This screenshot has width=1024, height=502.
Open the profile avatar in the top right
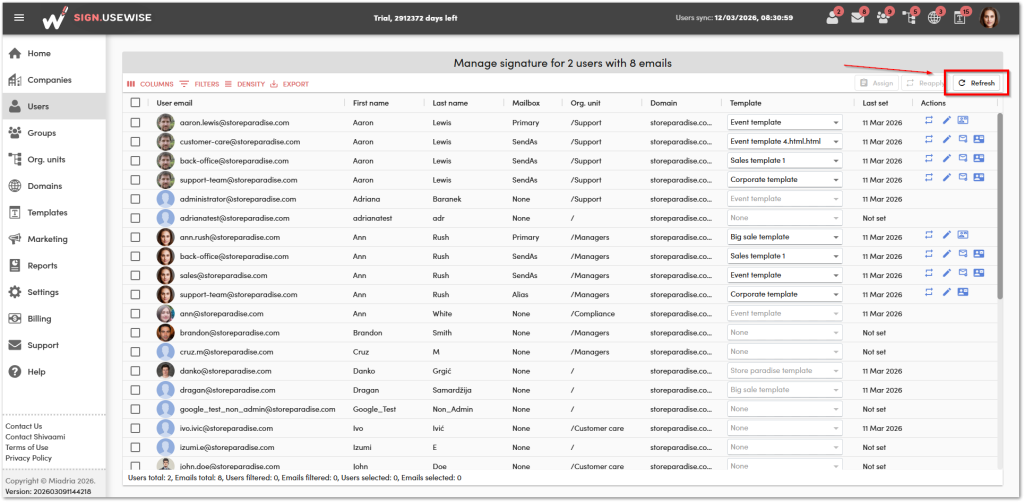989,17
